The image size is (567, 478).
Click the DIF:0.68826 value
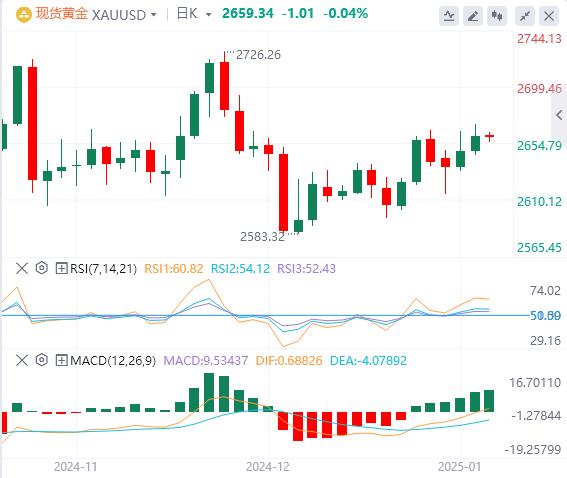(289, 360)
